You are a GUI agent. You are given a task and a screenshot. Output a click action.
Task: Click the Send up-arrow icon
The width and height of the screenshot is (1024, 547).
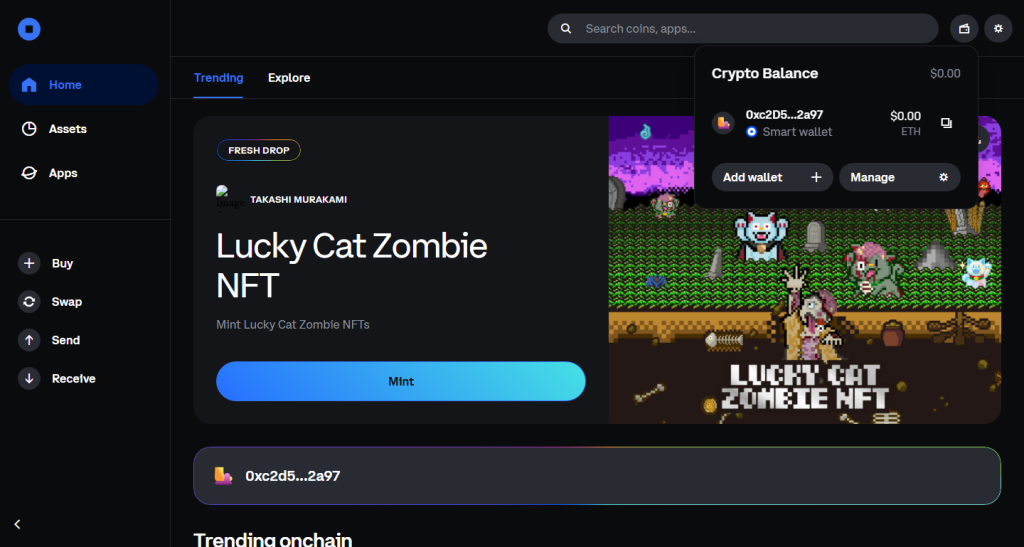point(29,340)
